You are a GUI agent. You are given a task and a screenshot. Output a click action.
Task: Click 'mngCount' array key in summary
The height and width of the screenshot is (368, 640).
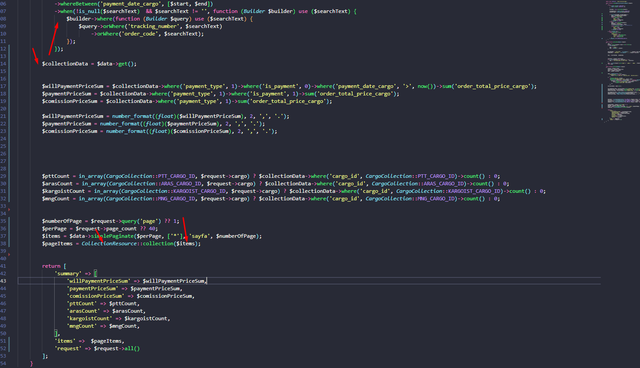point(82,326)
